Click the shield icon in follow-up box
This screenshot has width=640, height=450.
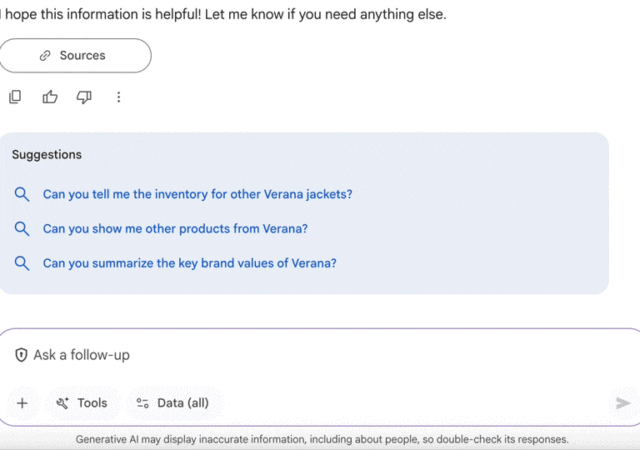(21, 355)
